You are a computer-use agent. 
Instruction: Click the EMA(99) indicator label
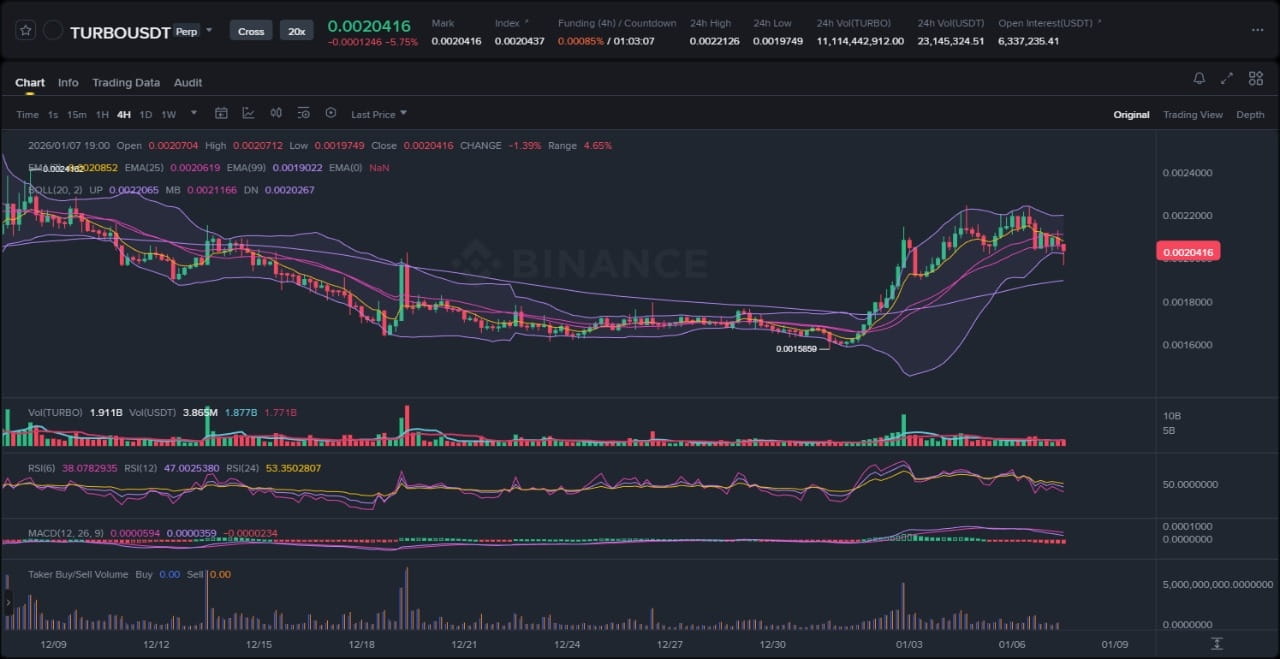click(246, 168)
